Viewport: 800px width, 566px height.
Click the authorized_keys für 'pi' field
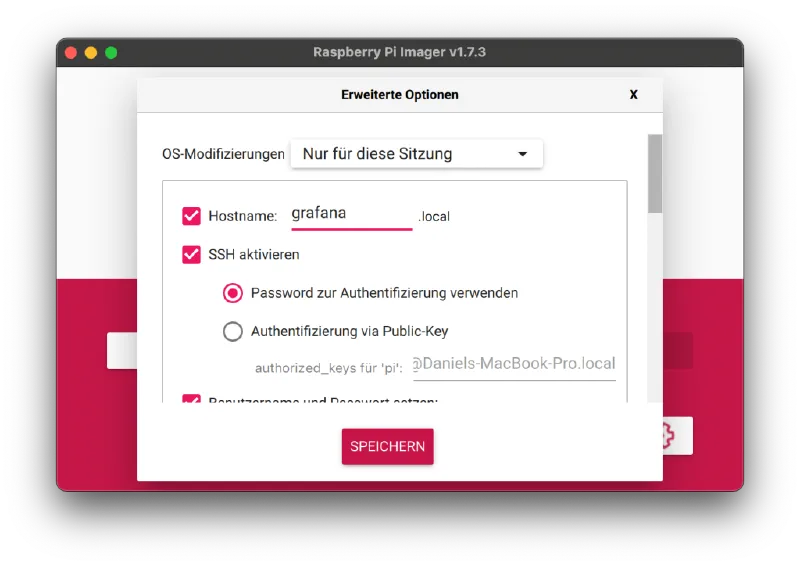(x=514, y=365)
